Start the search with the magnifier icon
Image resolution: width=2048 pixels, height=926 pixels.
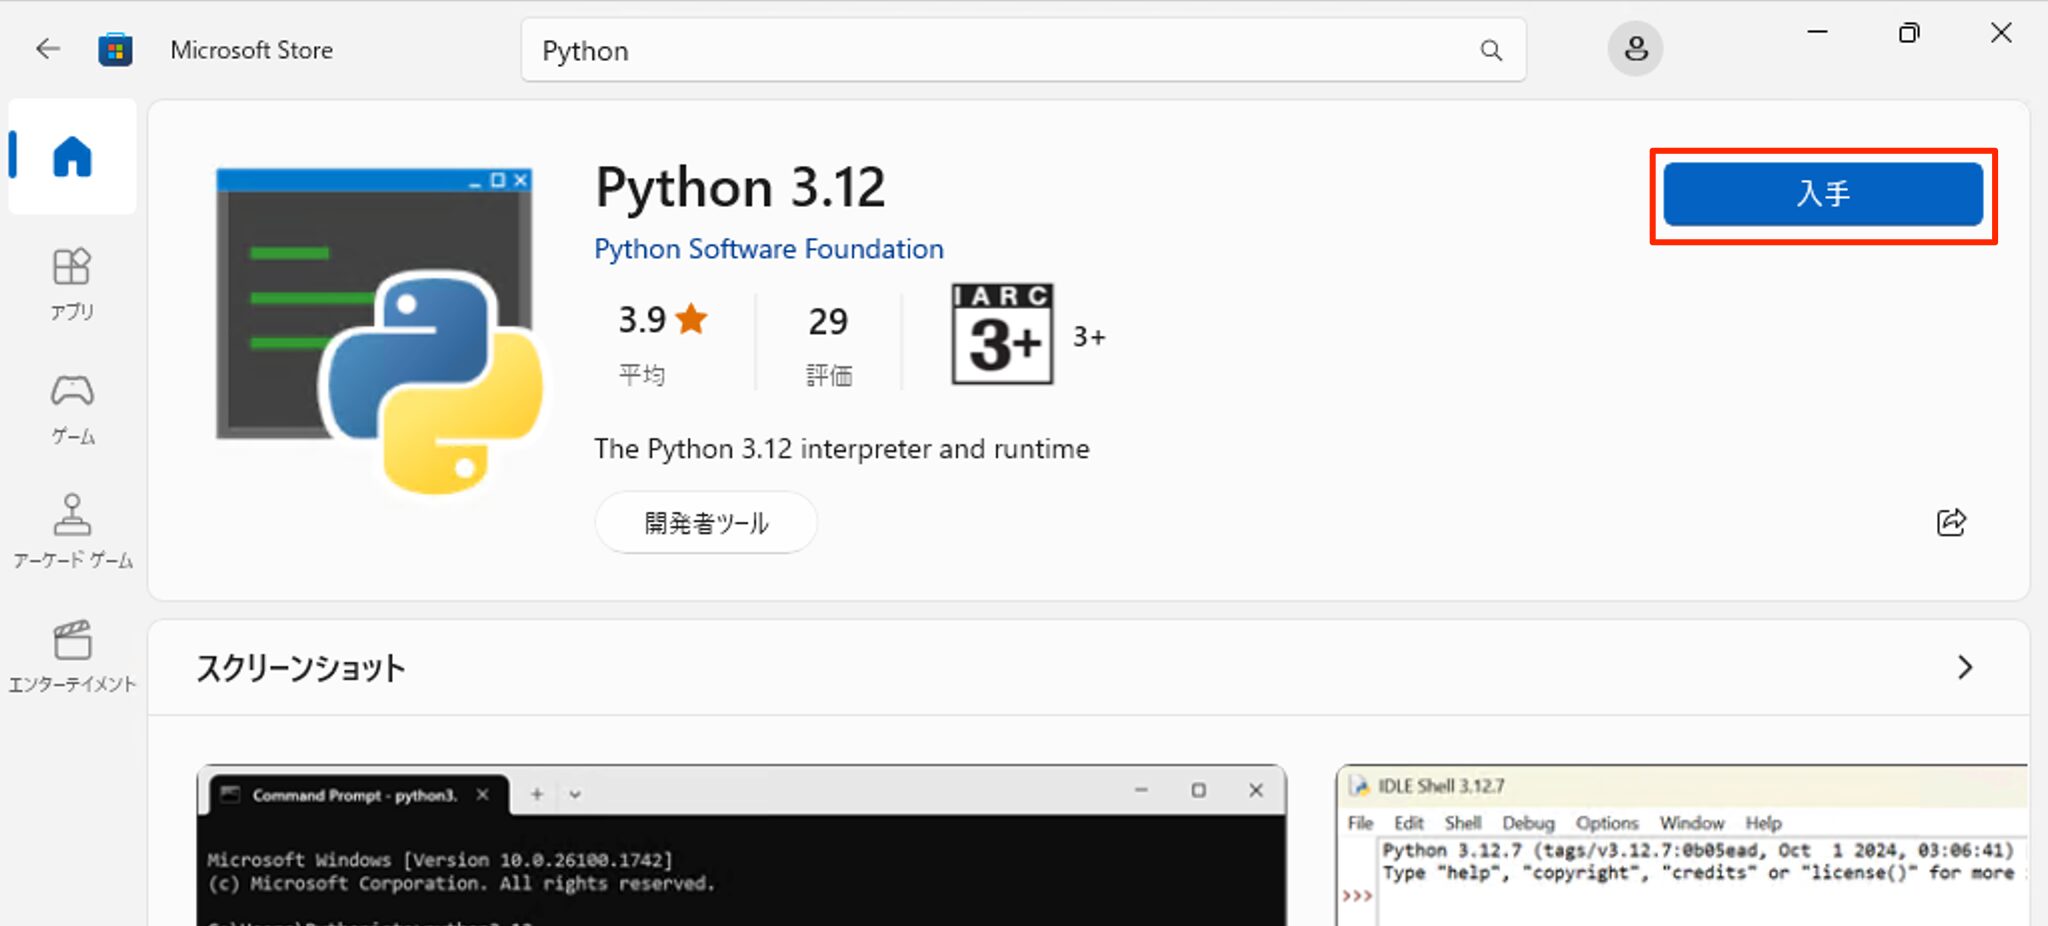pyautogui.click(x=1491, y=50)
